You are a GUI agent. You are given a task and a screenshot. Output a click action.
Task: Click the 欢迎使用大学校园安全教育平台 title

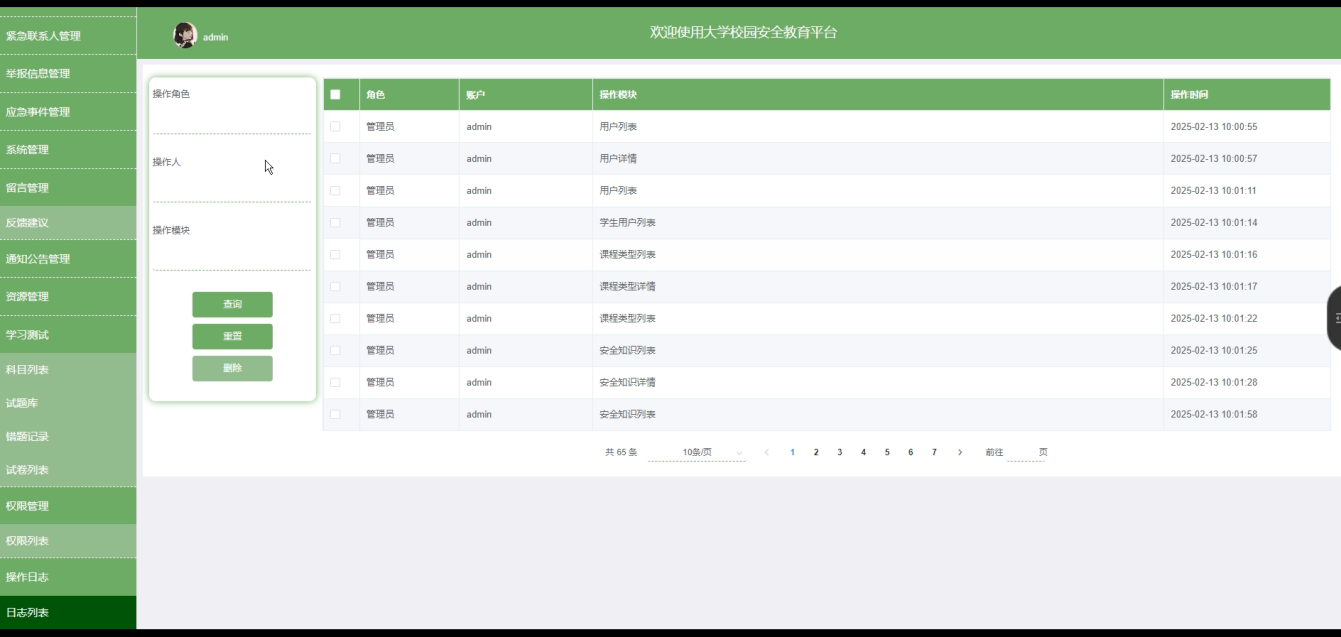743,32
